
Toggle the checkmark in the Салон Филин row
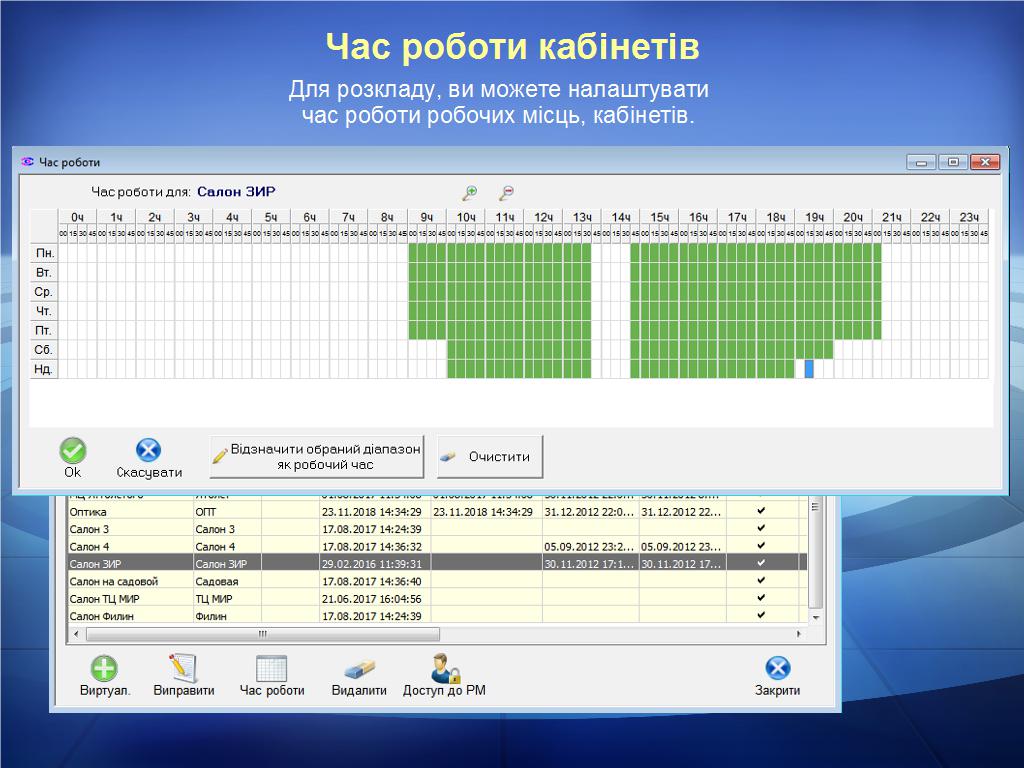761,615
